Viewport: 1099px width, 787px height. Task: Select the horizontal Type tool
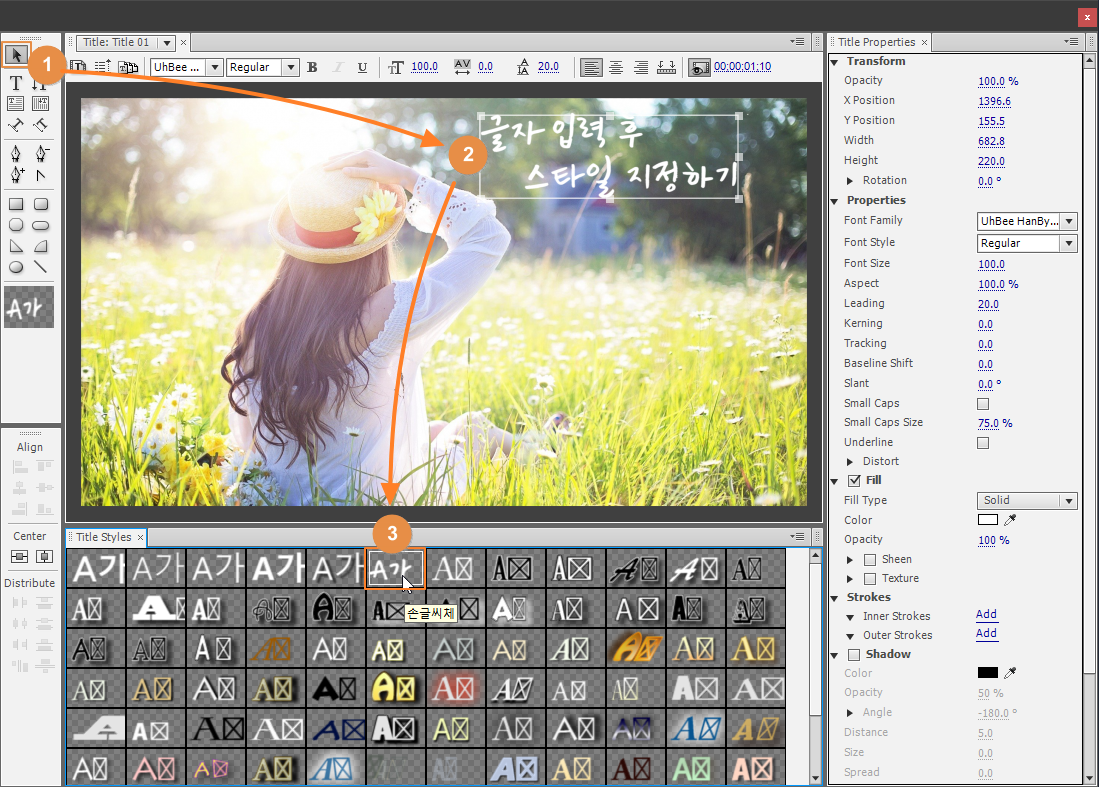(15, 83)
